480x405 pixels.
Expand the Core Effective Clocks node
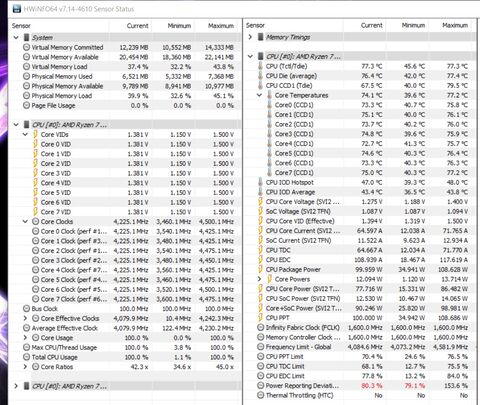25,318
